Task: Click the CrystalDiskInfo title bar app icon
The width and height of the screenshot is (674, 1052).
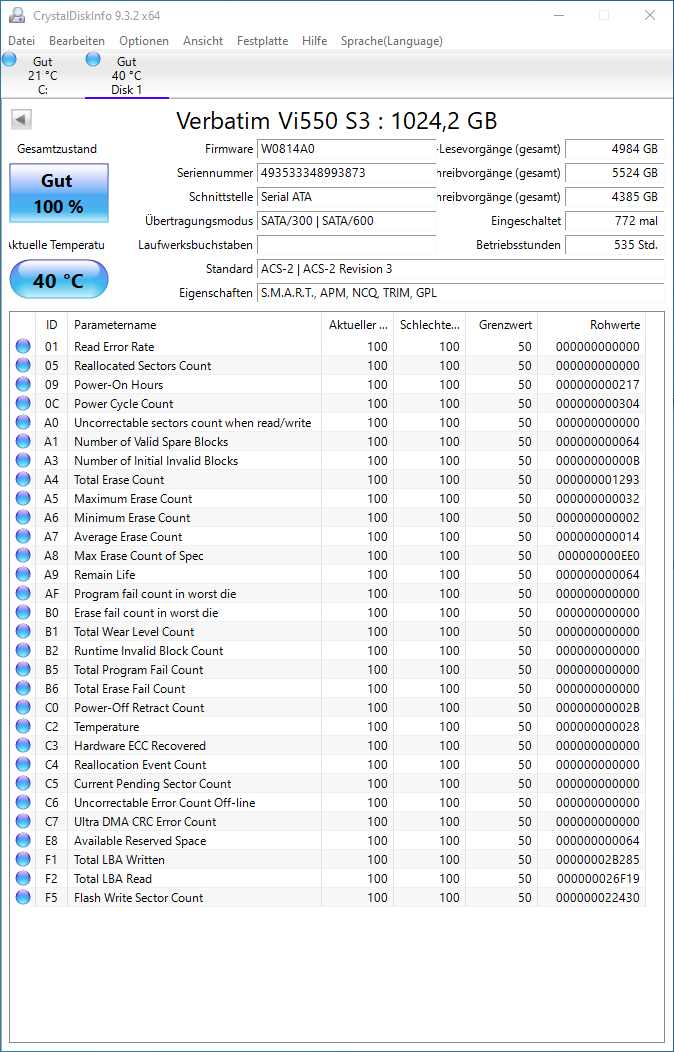Action: pyautogui.click(x=17, y=15)
